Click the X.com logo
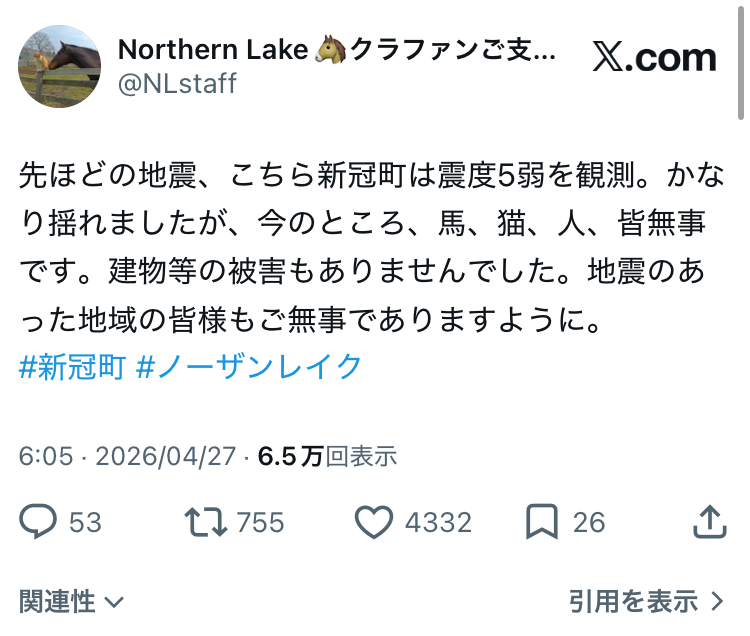Screen dimensions: 750x636 [x=655, y=58]
